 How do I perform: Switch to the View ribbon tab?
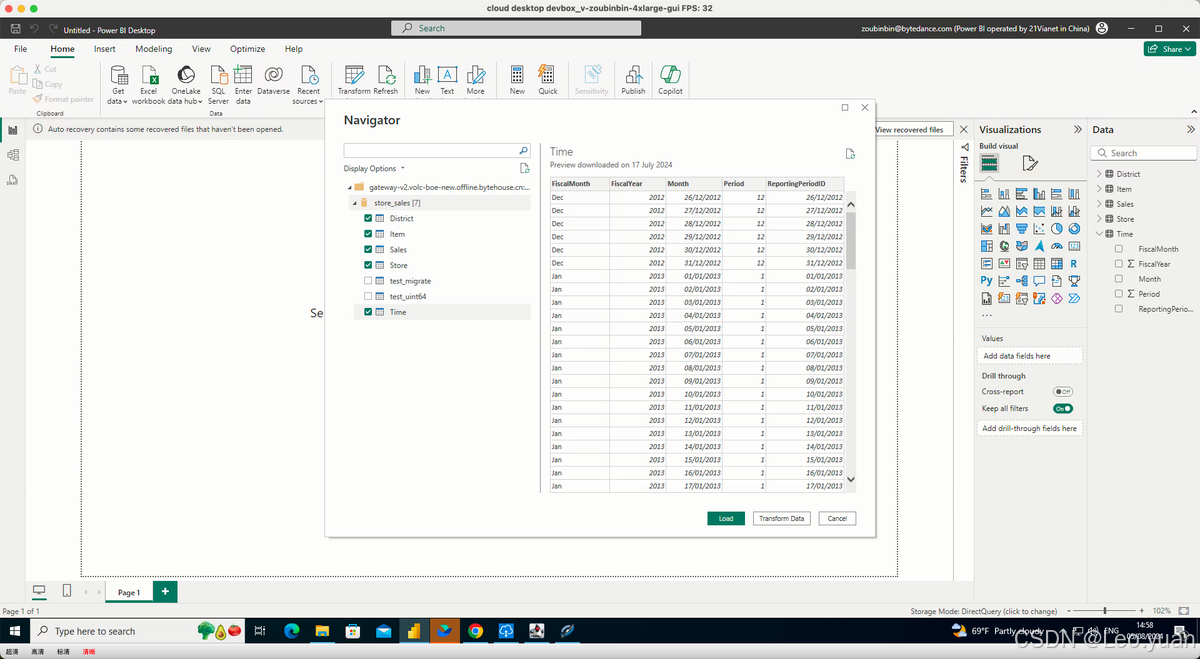point(201,49)
